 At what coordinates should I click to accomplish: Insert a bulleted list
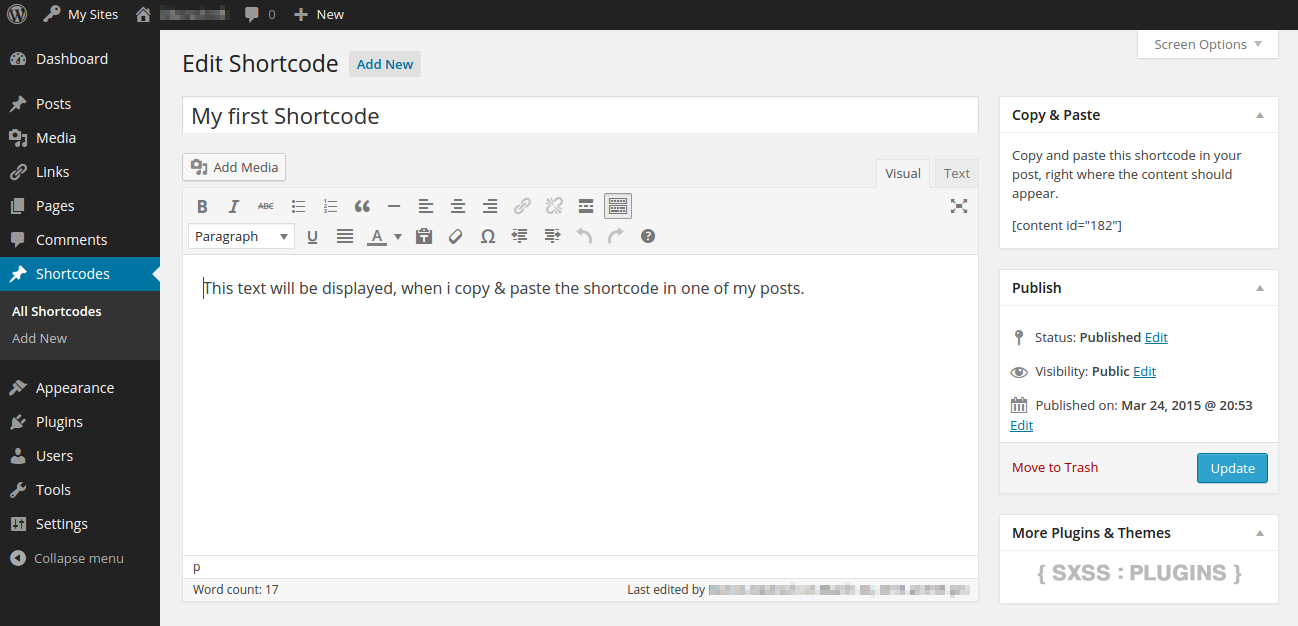click(298, 206)
